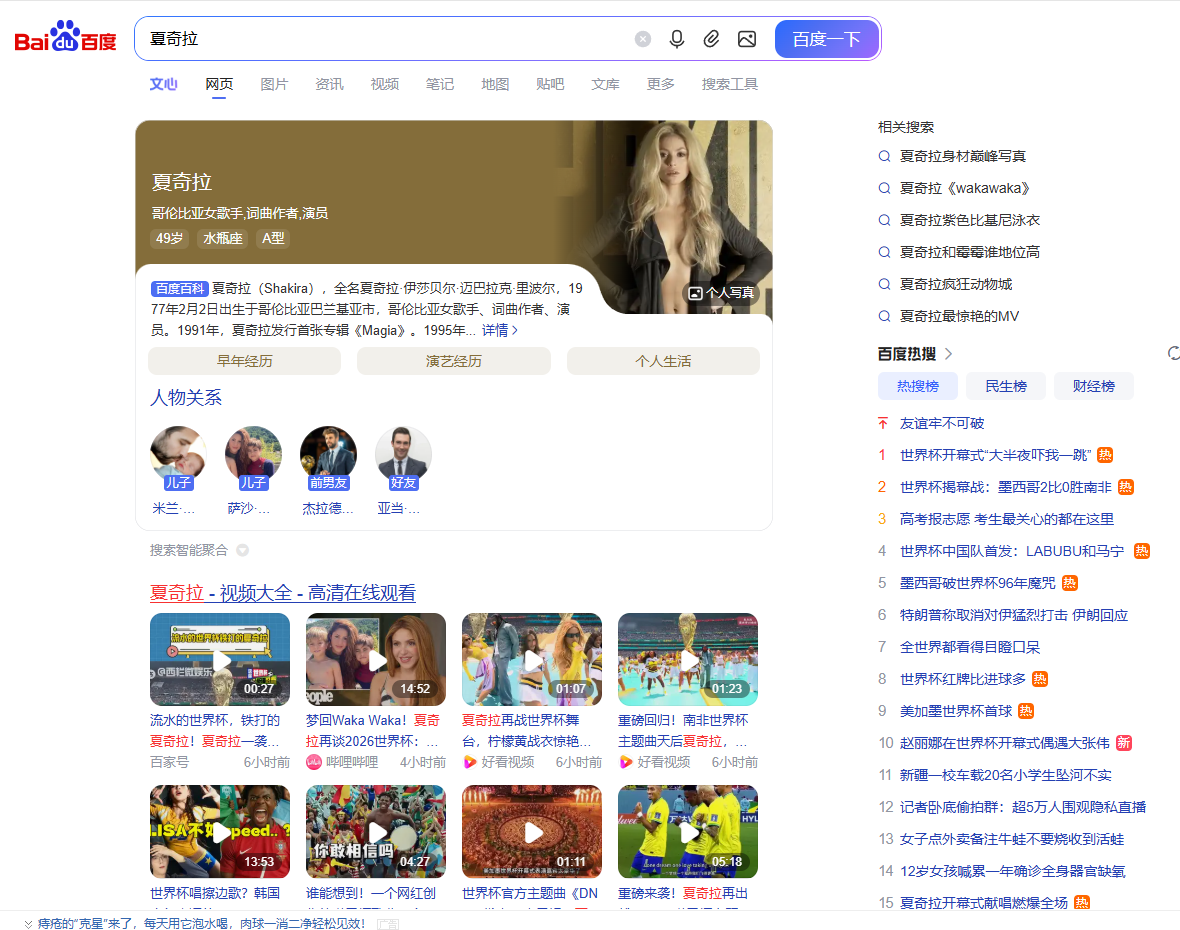This screenshot has width=1180, height=930.
Task: Open the 演艺经历 section
Action: pos(454,361)
